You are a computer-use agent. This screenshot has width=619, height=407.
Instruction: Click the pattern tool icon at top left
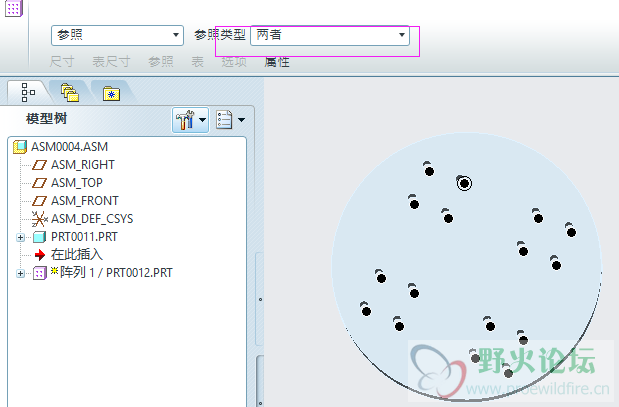[13, 8]
